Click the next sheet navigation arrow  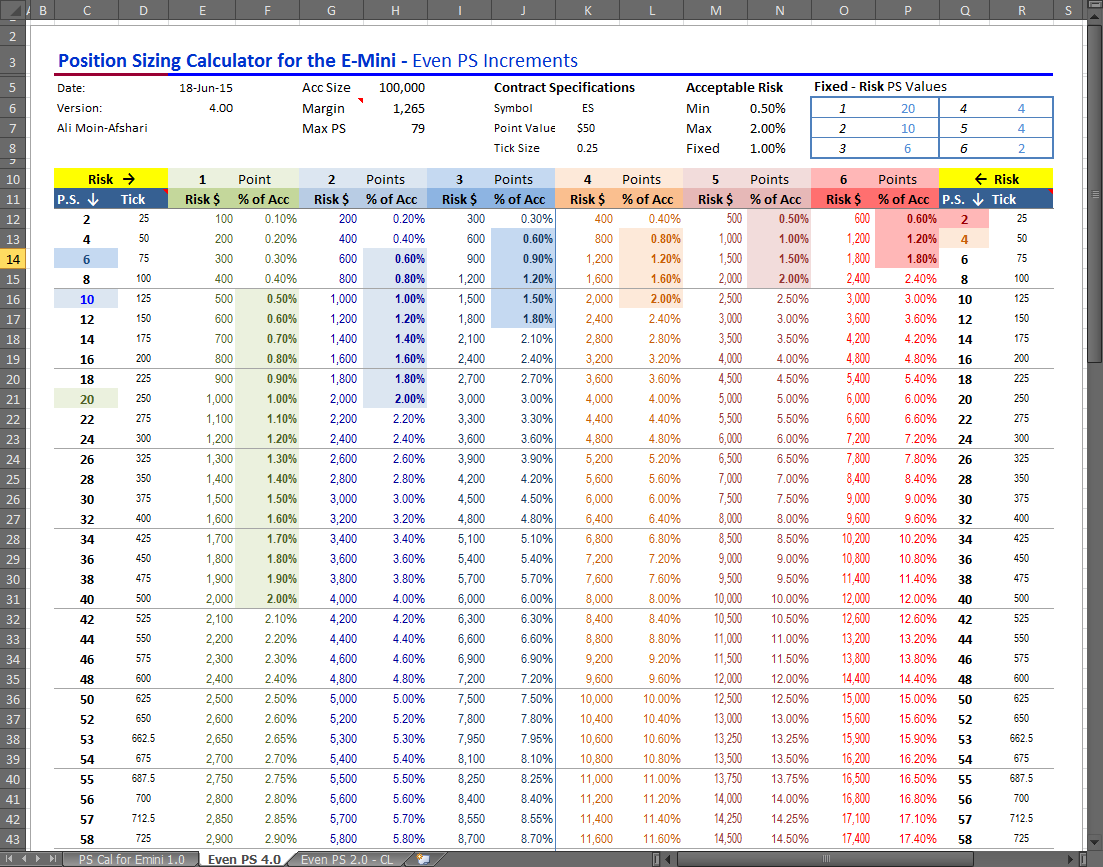pyautogui.click(x=38, y=859)
